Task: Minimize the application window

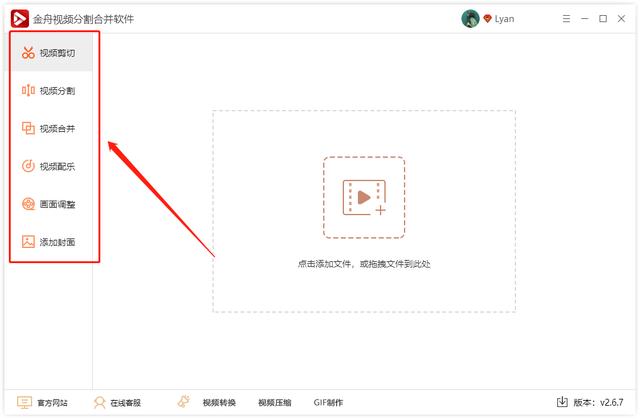Action: (584, 19)
